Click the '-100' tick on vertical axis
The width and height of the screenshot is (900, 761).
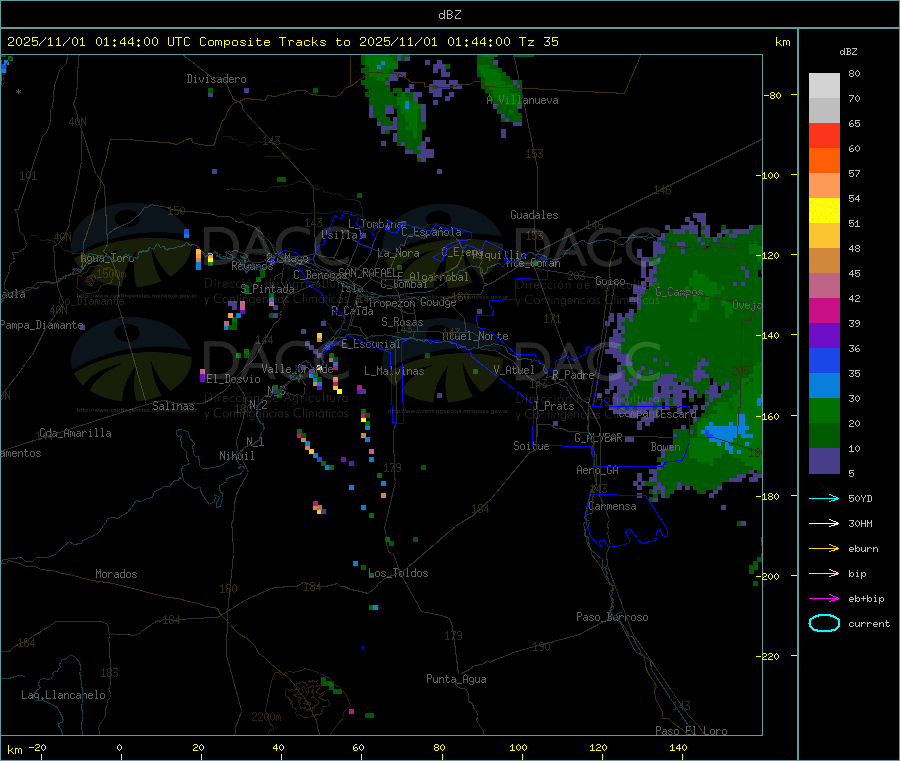pos(768,175)
